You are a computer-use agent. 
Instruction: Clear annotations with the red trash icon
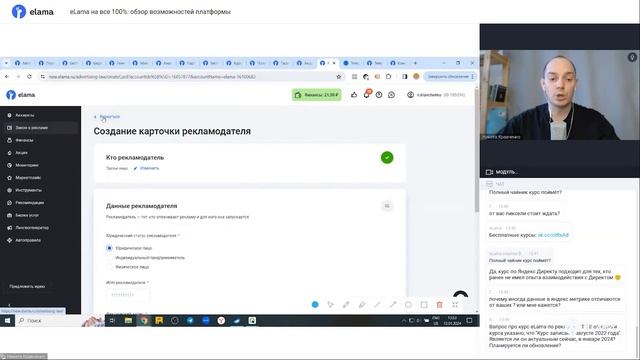[440, 304]
